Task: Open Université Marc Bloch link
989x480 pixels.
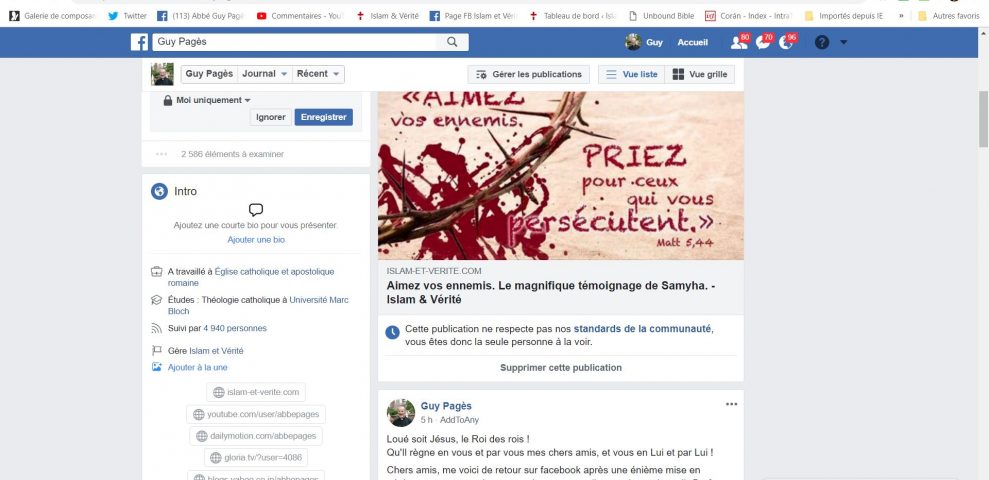Action: pos(258,305)
